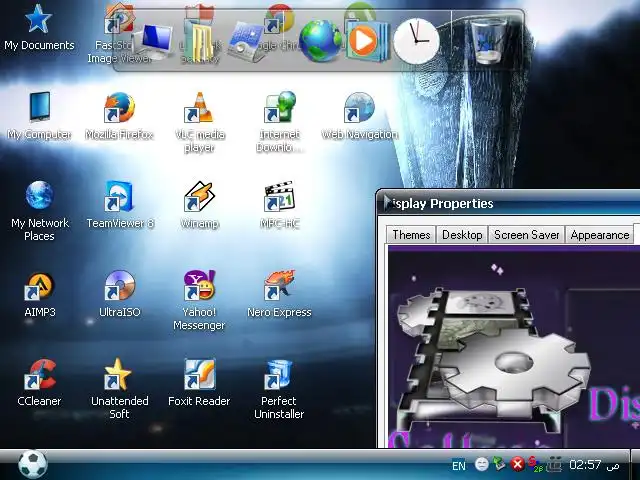Launch Foxit Reader shortcut
The height and width of the screenshot is (480, 640).
(199, 383)
